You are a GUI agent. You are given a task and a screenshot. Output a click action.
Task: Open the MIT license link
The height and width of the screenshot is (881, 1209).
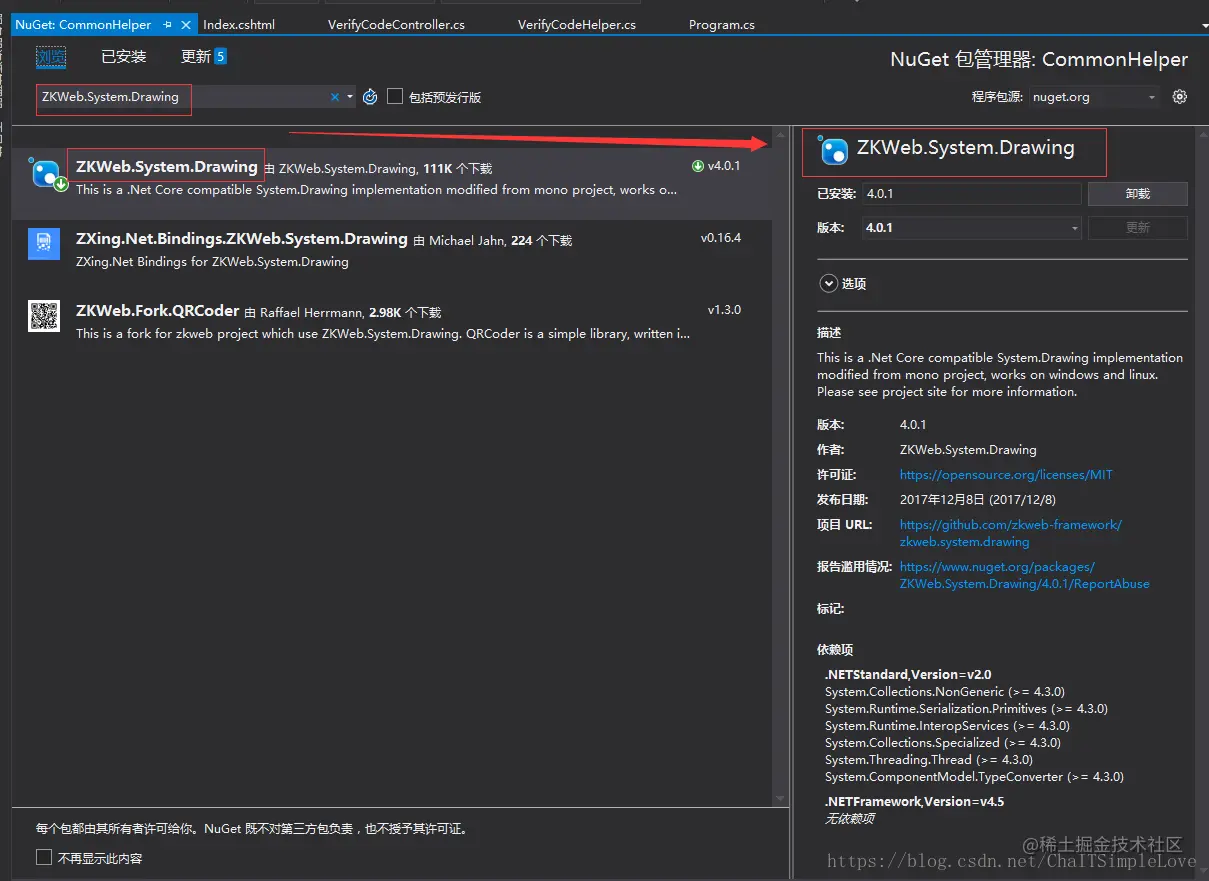coord(1006,475)
